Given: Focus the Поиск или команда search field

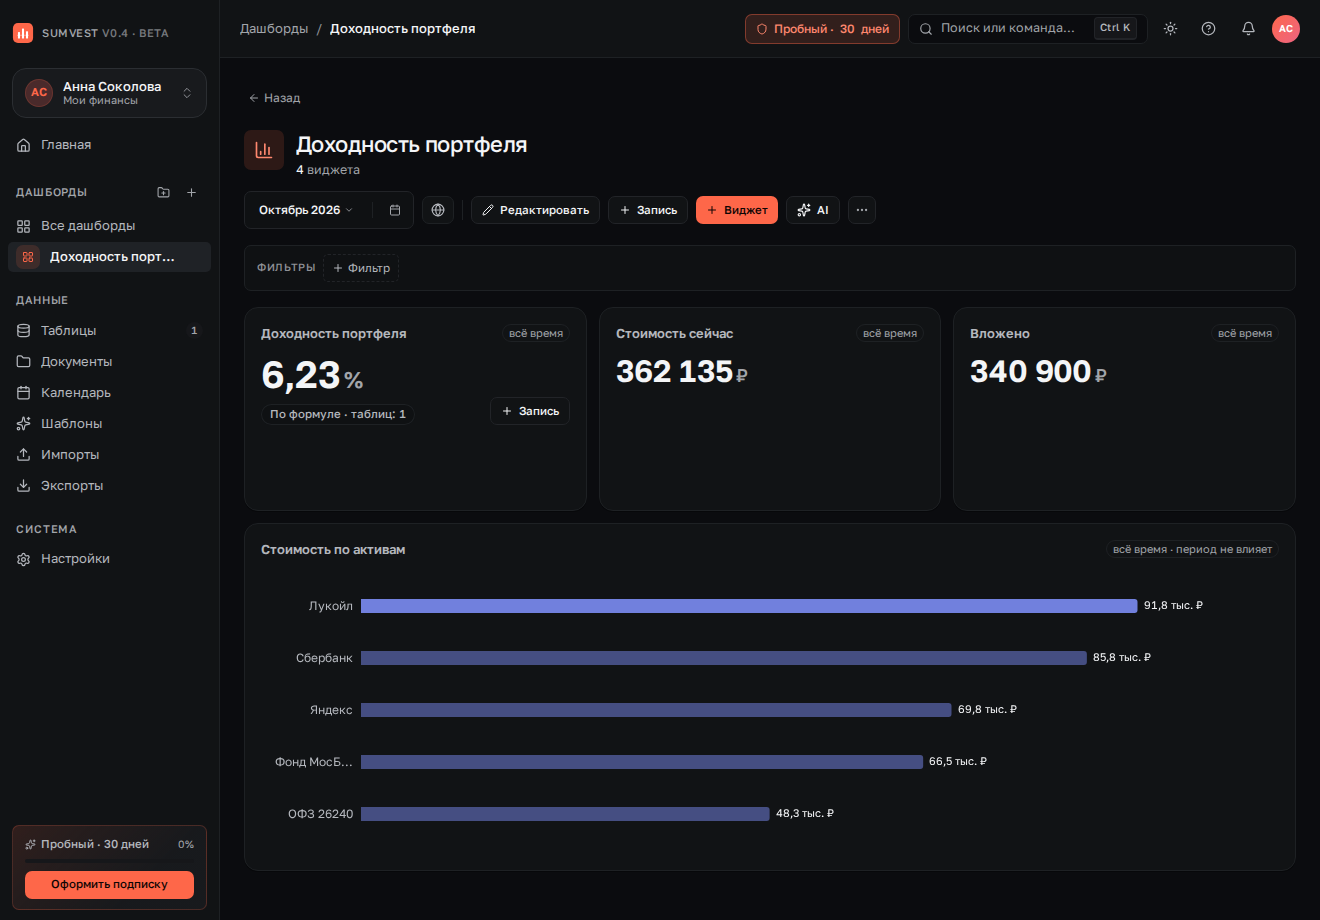Looking at the screenshot, I should coord(1027,29).
